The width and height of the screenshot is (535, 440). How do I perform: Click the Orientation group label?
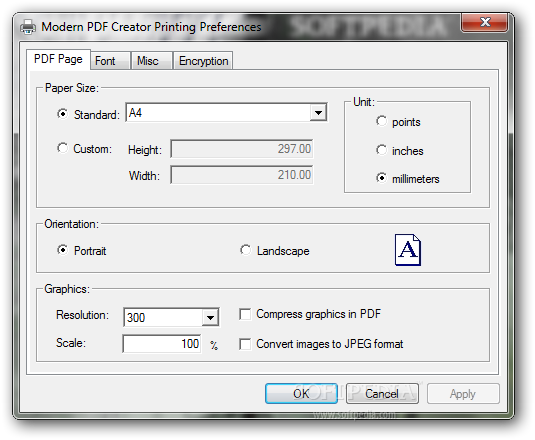click(72, 224)
